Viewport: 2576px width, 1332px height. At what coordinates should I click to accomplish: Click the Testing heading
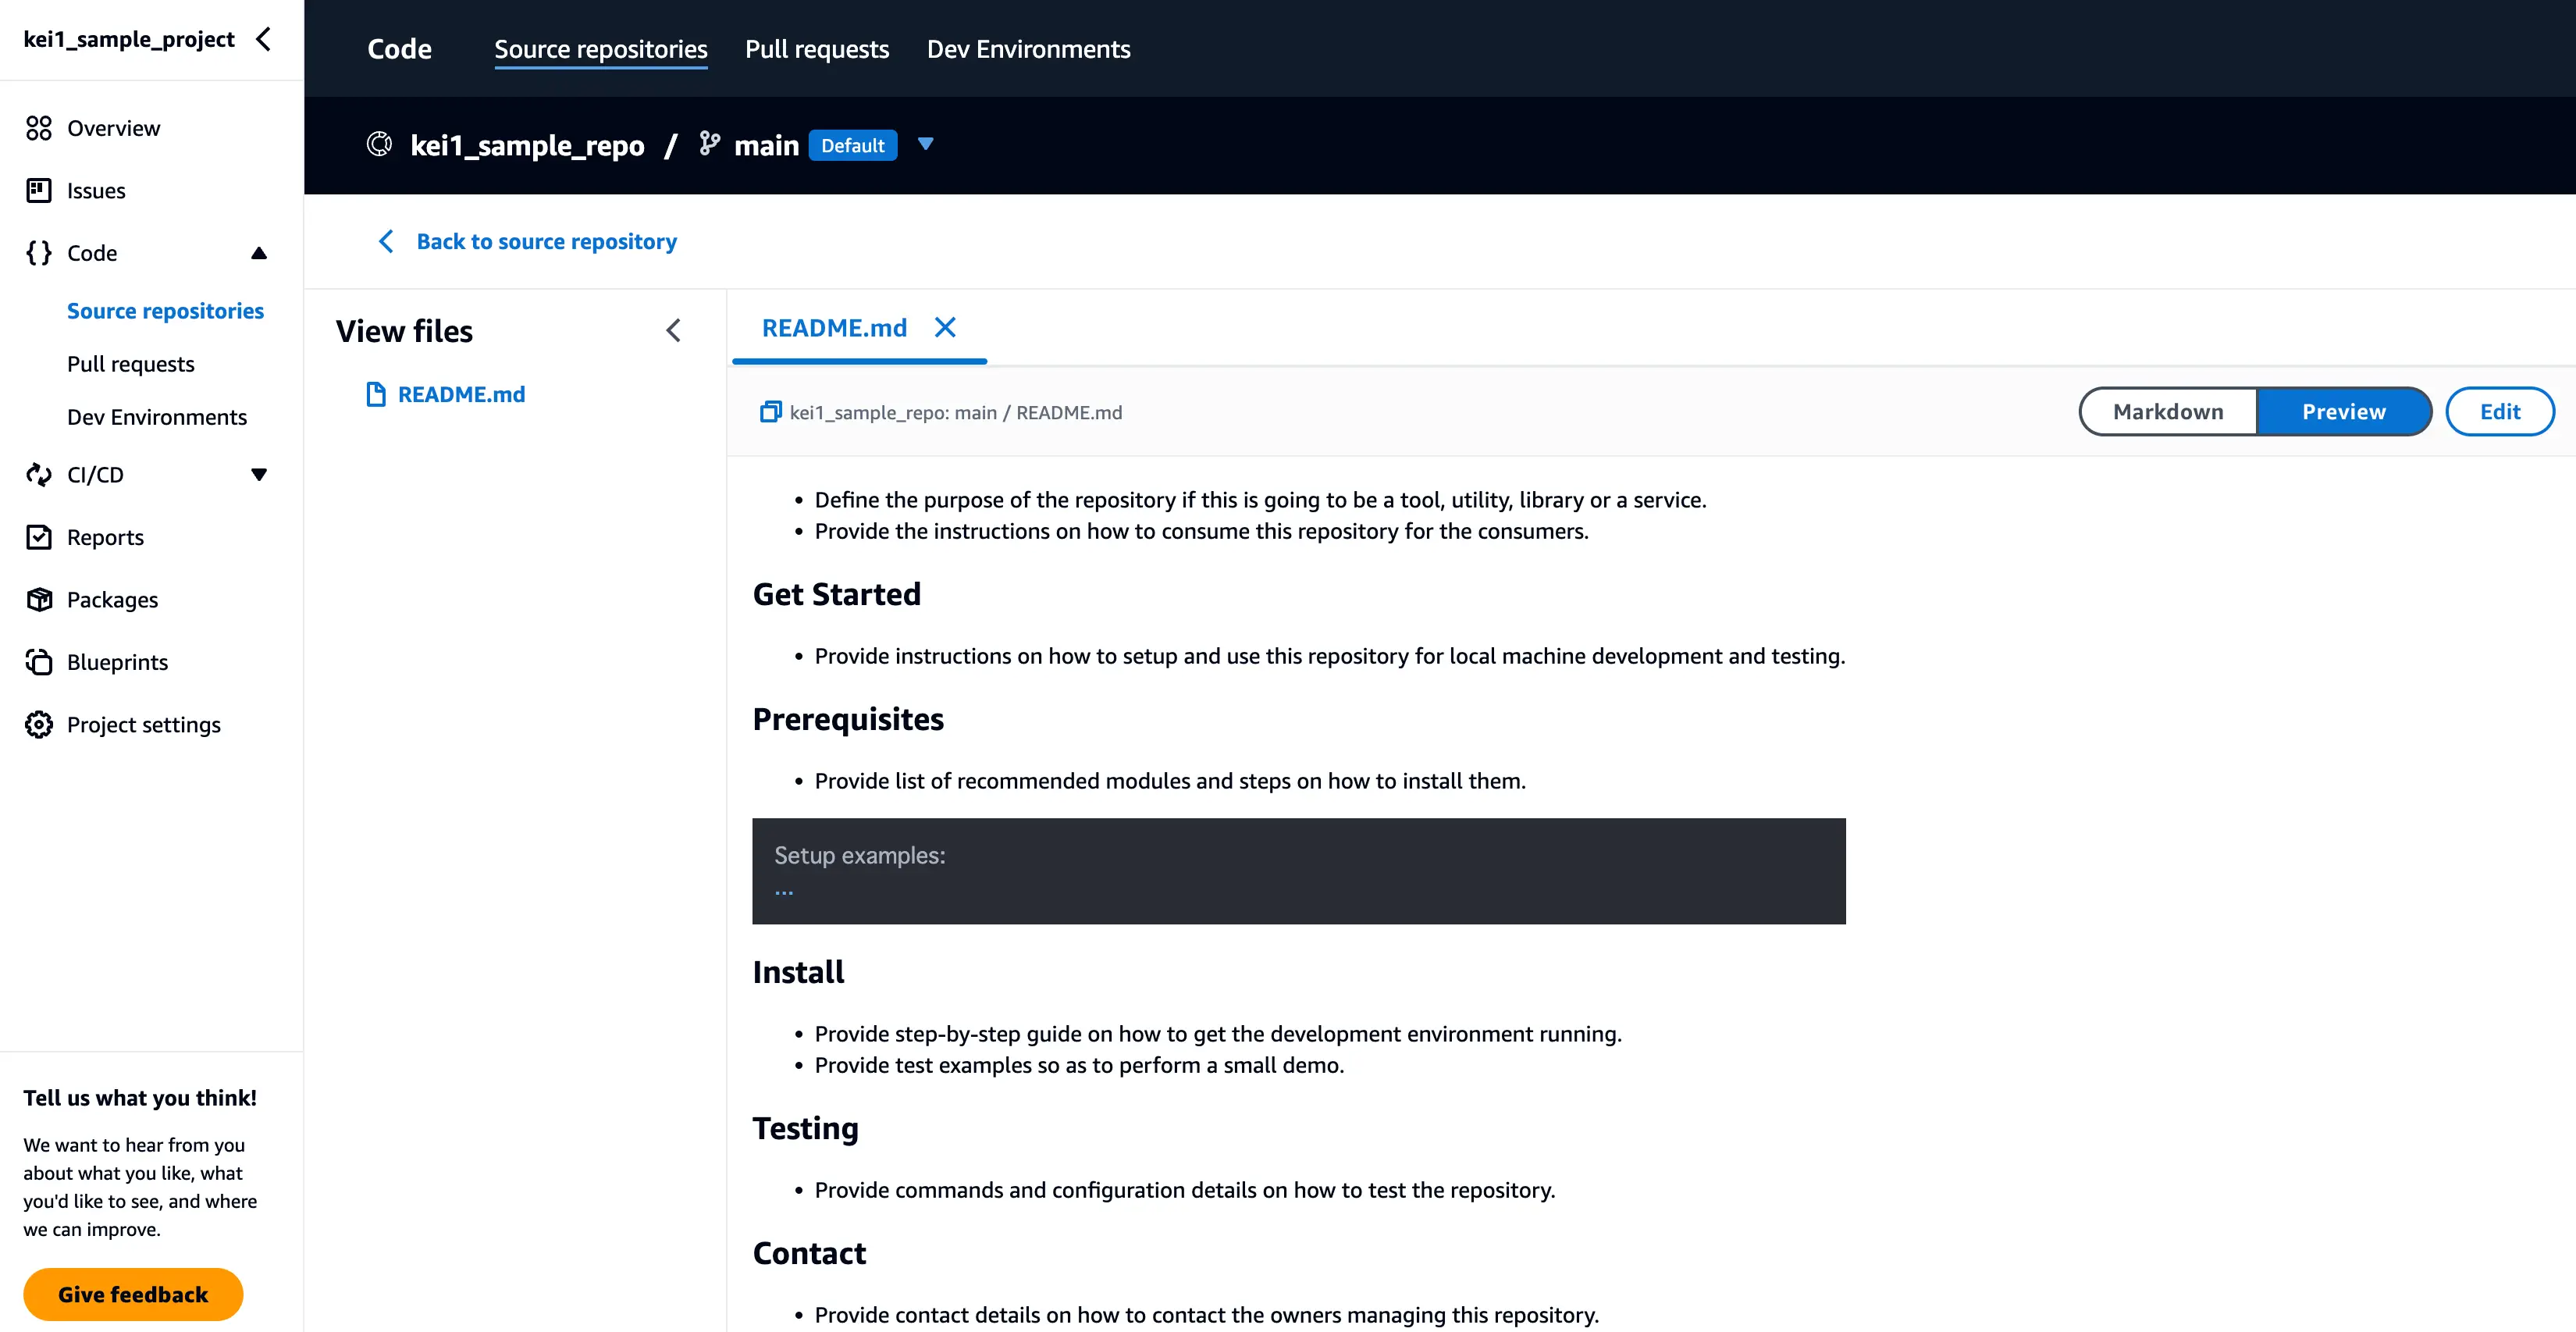click(806, 1128)
